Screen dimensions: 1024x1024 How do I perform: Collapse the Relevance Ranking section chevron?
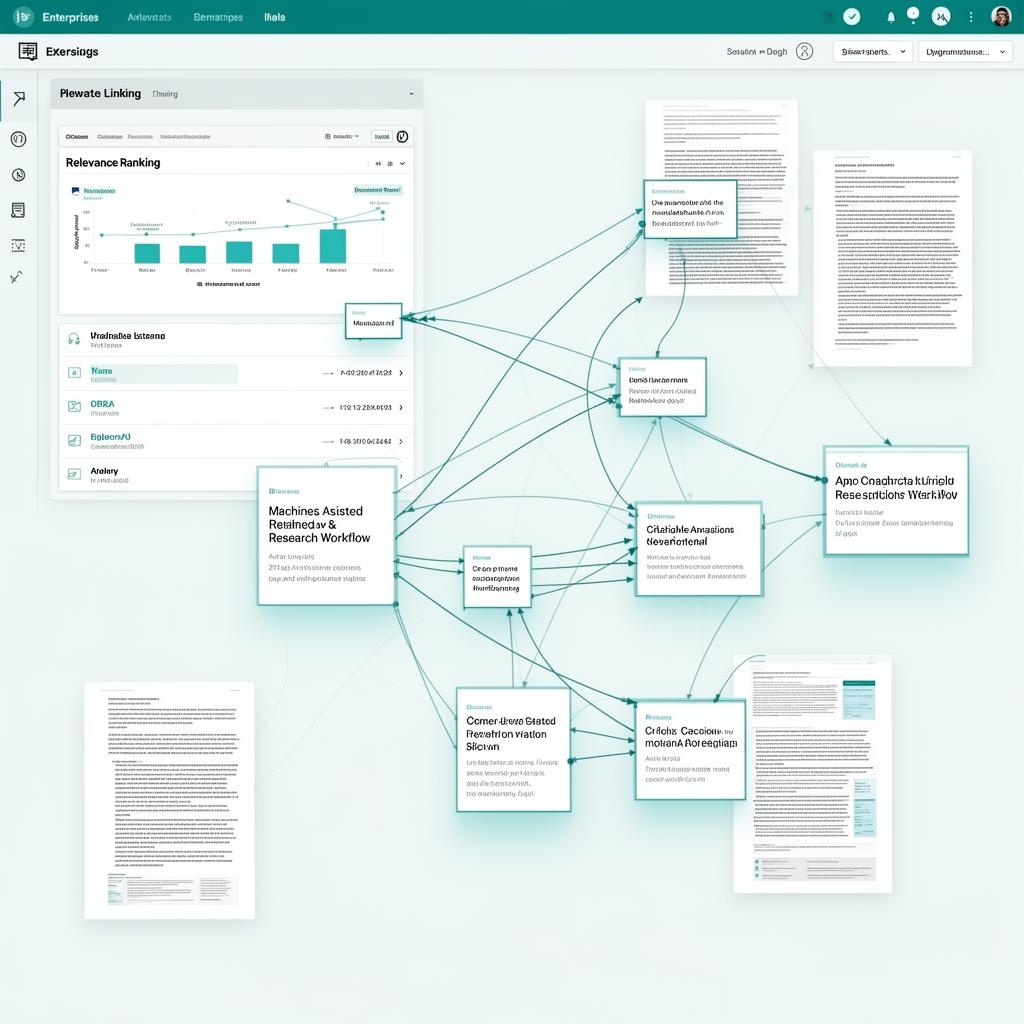tap(402, 163)
